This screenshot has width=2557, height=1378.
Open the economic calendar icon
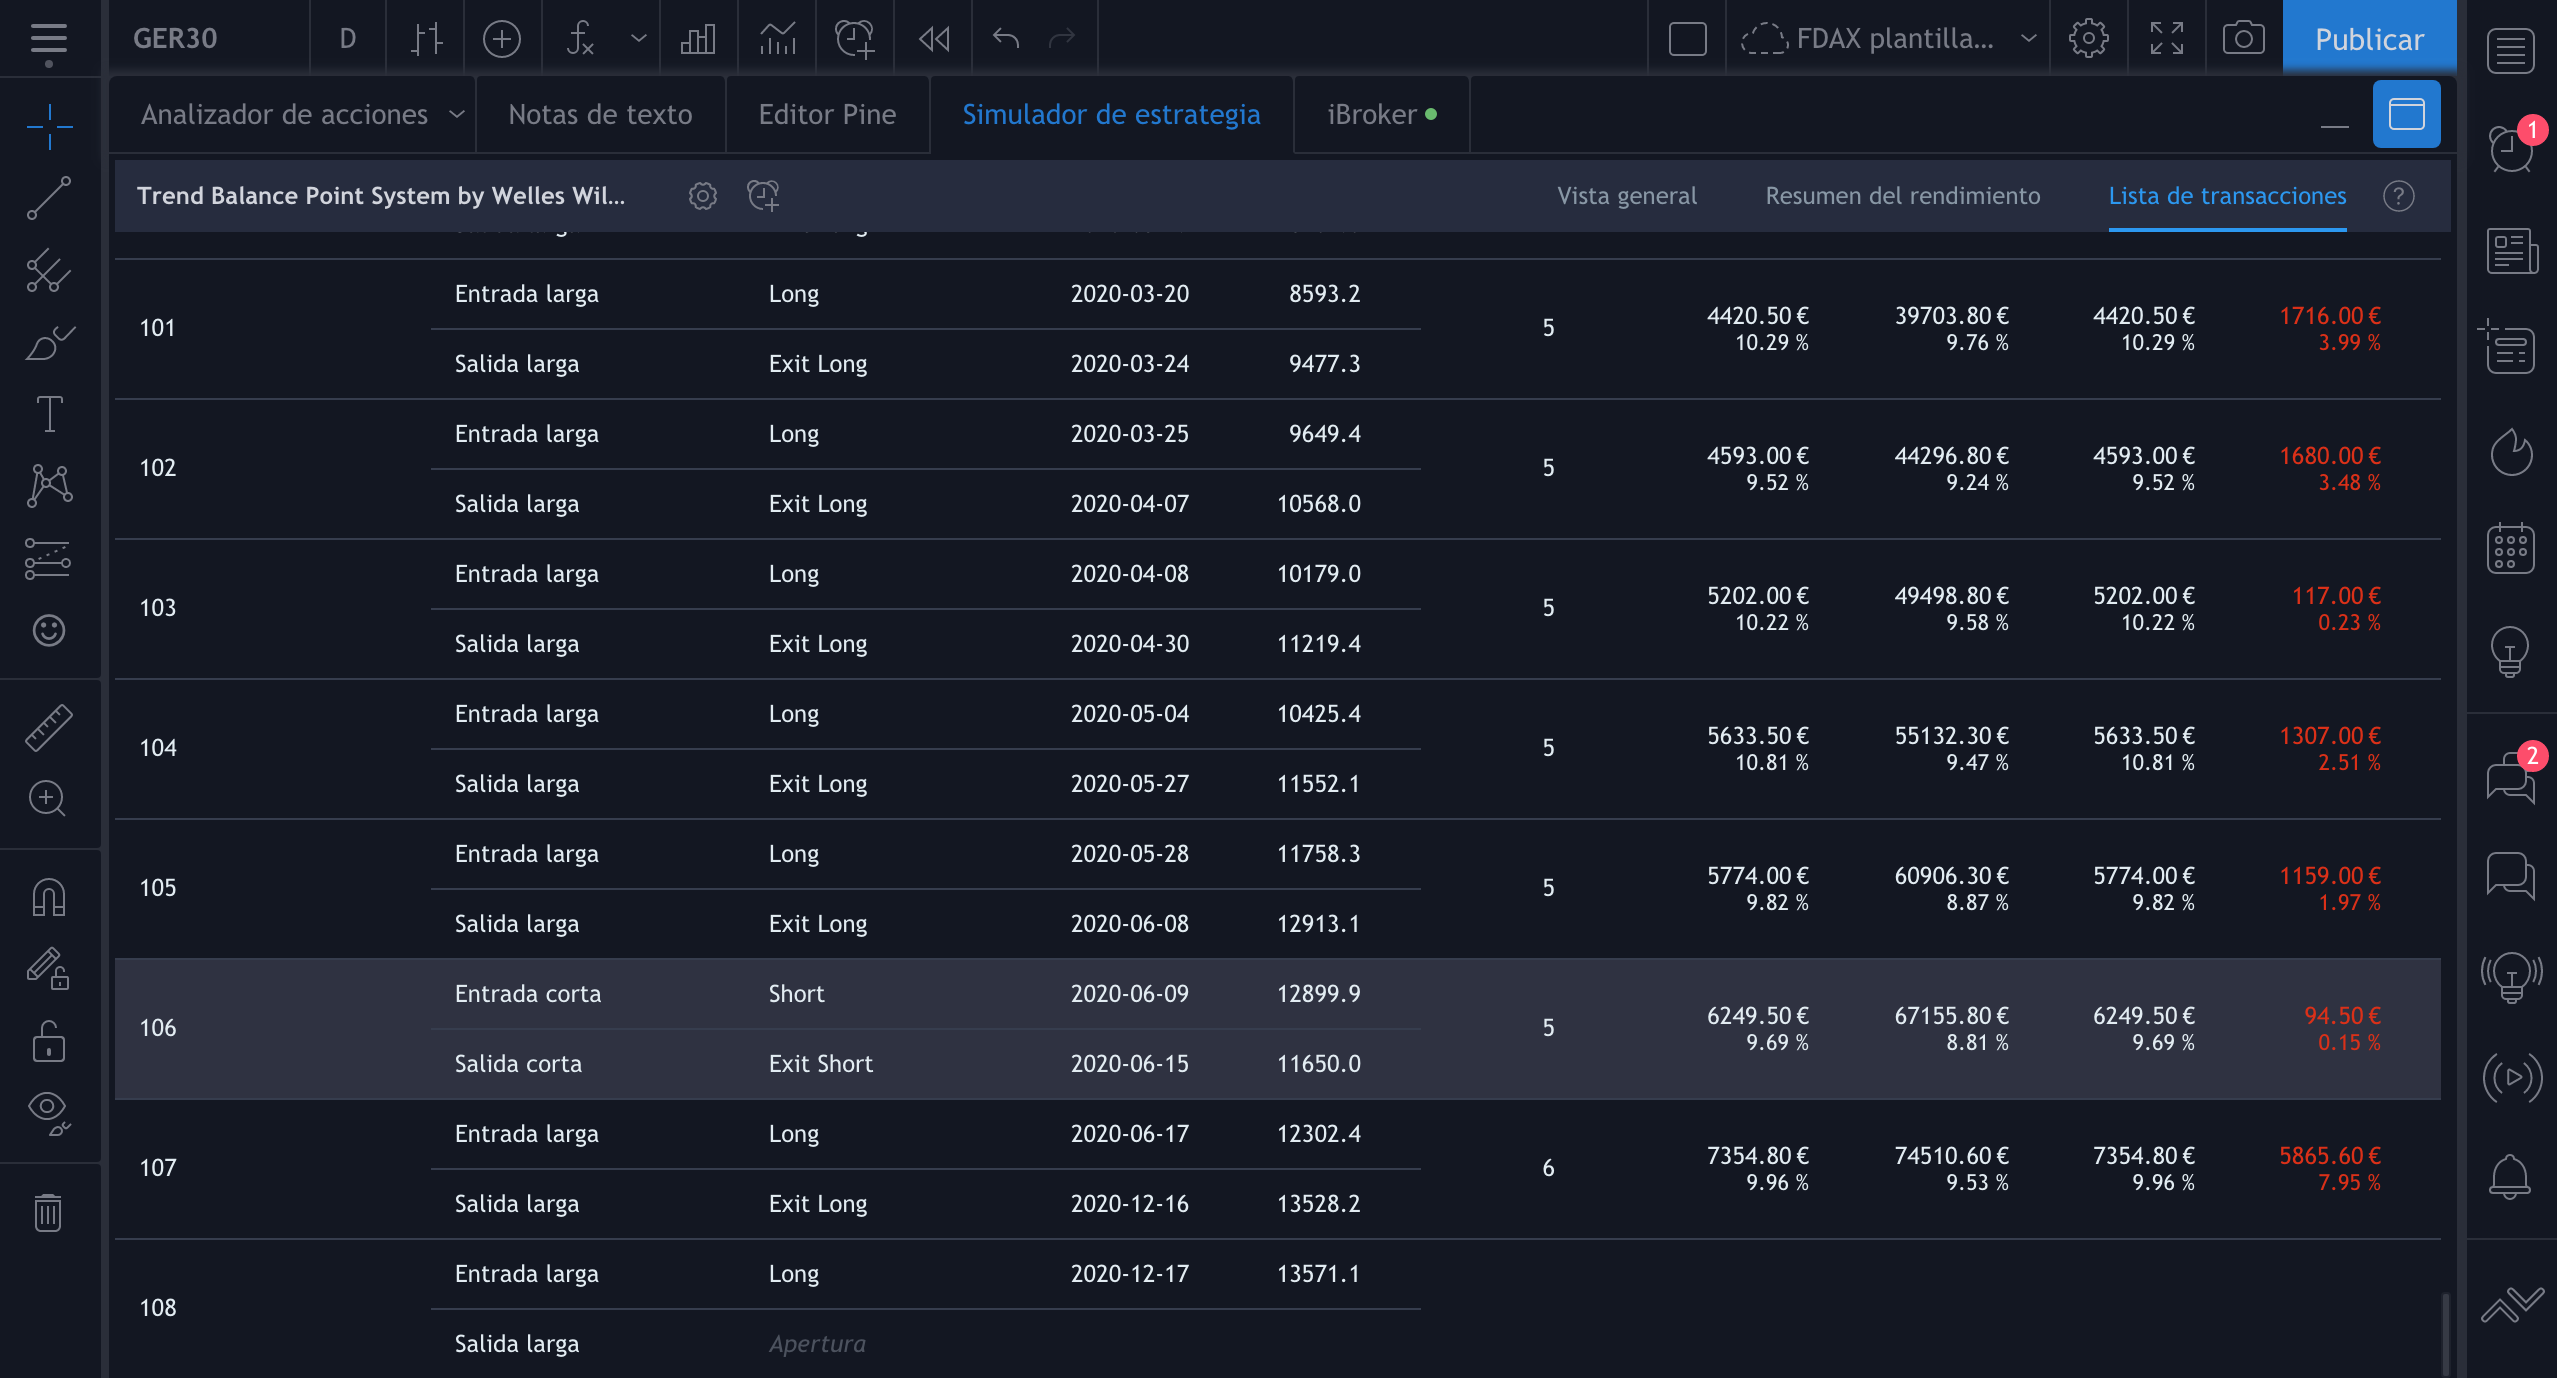click(2510, 549)
